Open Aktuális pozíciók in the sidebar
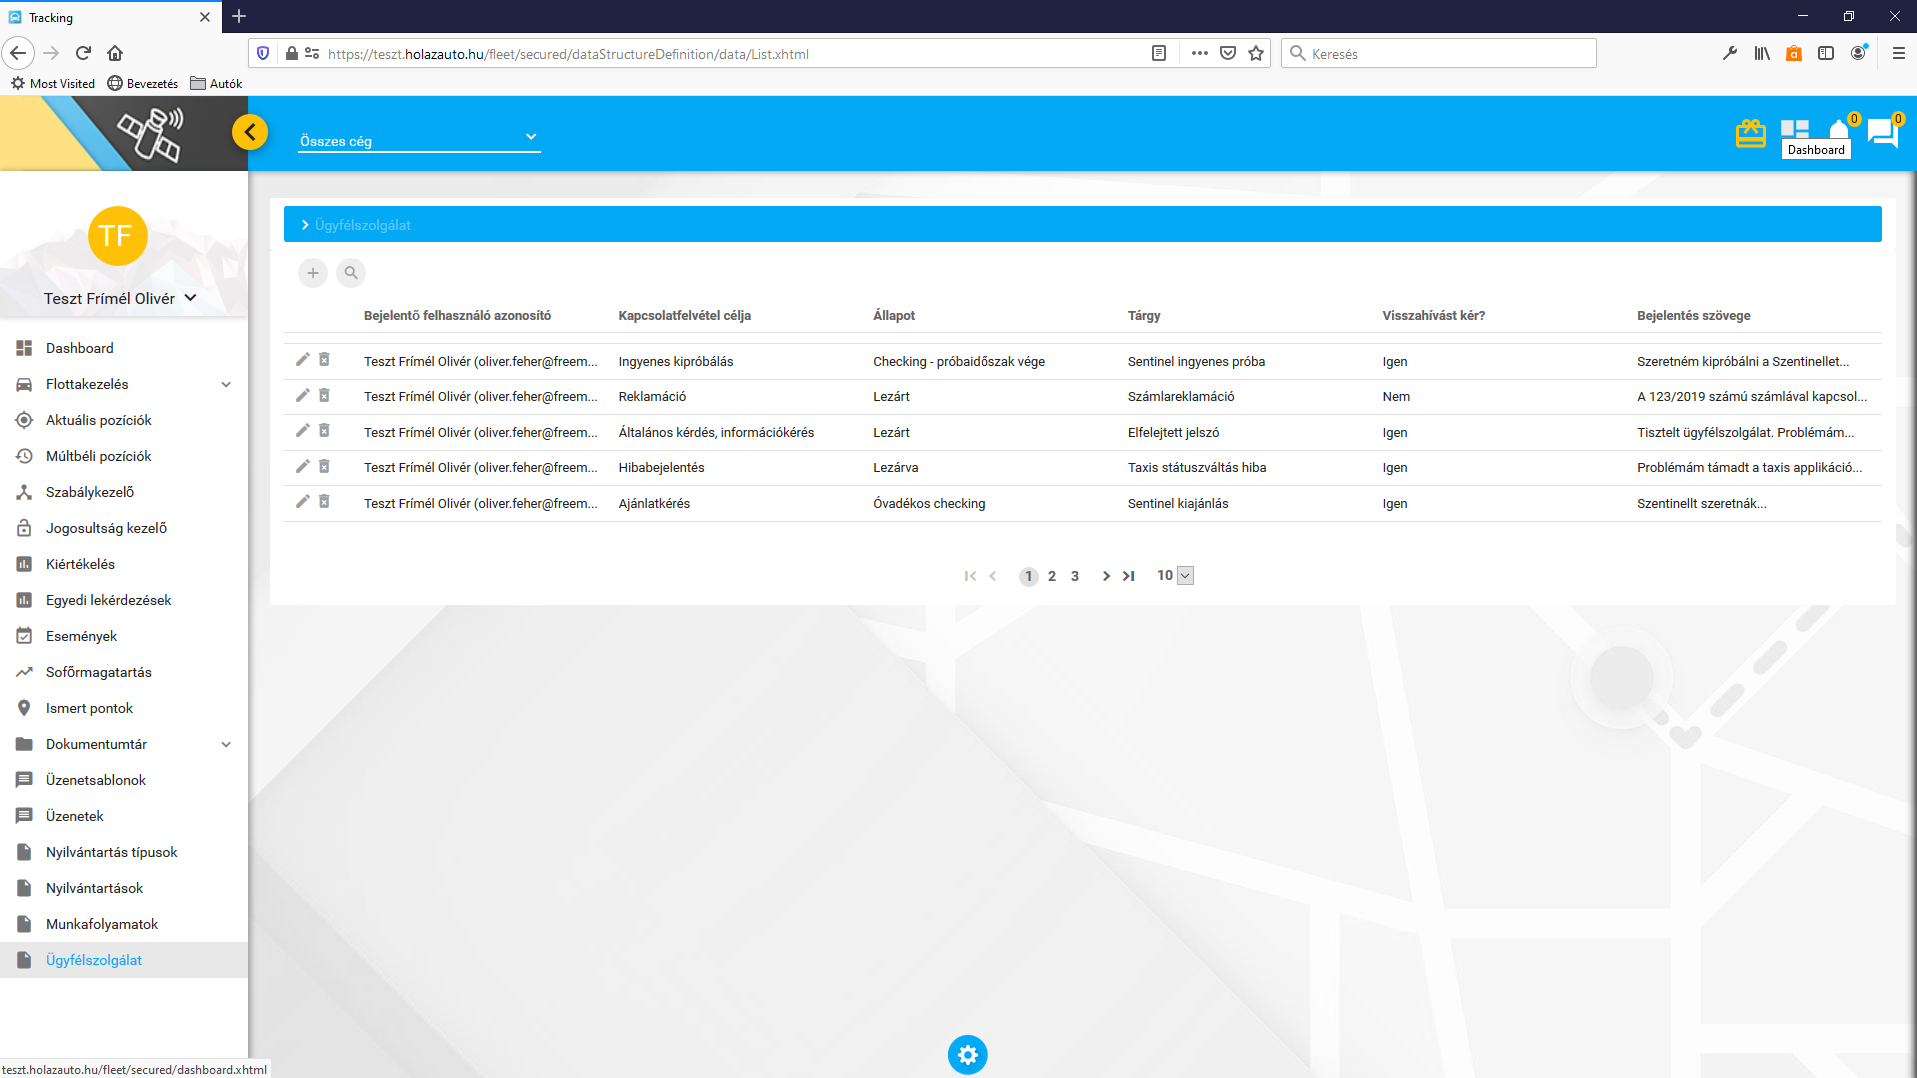 click(x=98, y=420)
